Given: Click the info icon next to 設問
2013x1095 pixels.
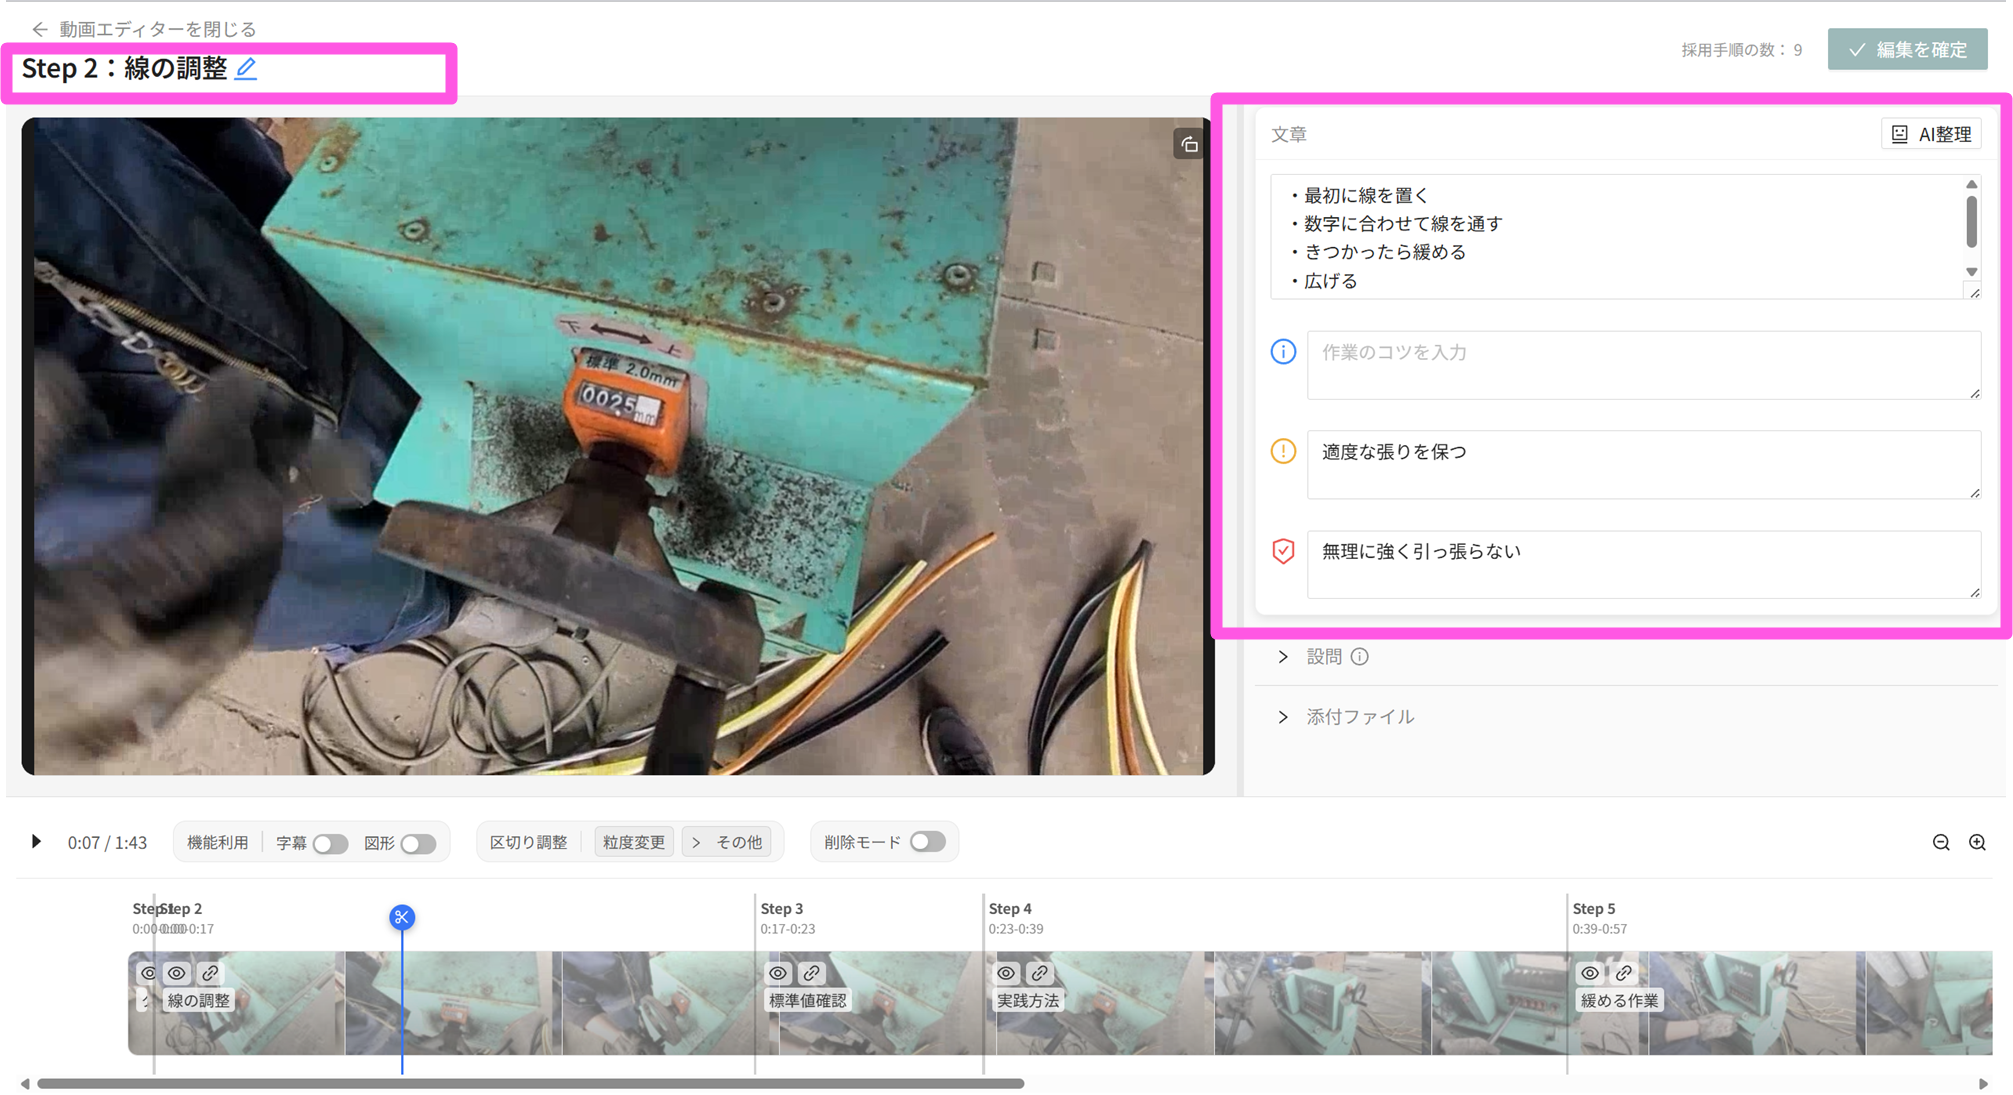Looking at the screenshot, I should click(1360, 657).
